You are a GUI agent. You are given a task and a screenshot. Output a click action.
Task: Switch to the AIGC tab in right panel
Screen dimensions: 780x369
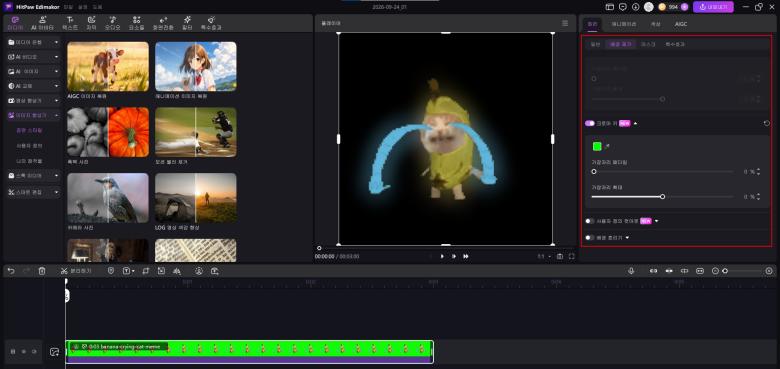click(x=681, y=24)
